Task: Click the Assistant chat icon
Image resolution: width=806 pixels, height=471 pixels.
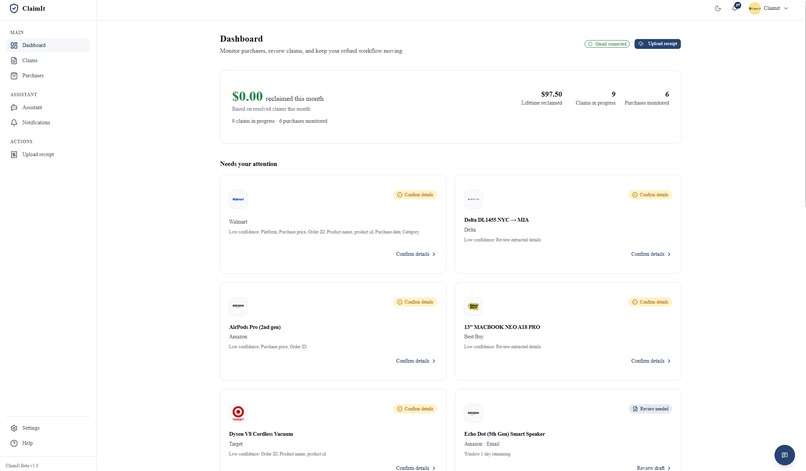Action: pos(14,107)
